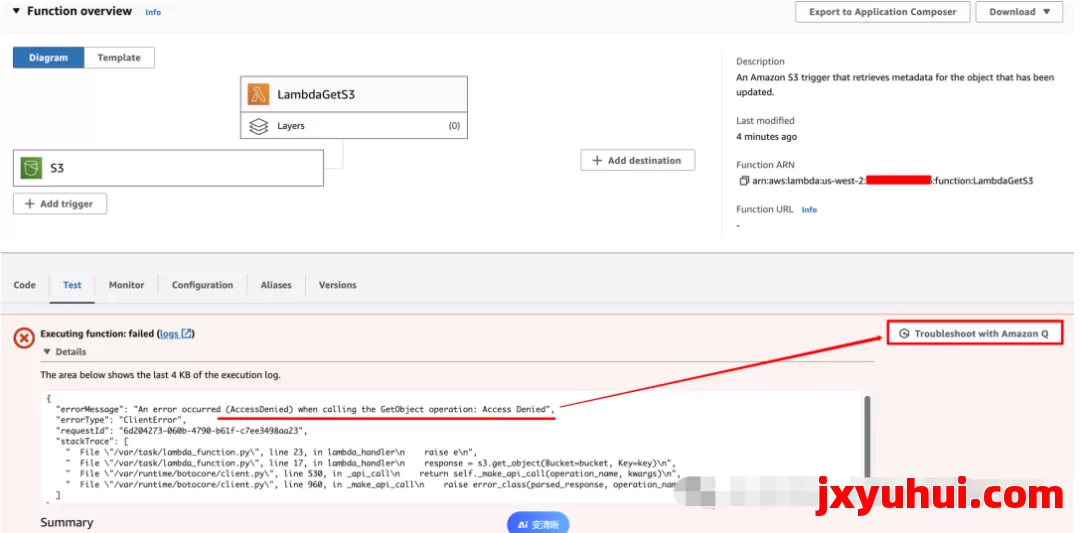The height and width of the screenshot is (533, 1080).
Task: Click the S3 bucket trigger icon
Action: pos(31,167)
